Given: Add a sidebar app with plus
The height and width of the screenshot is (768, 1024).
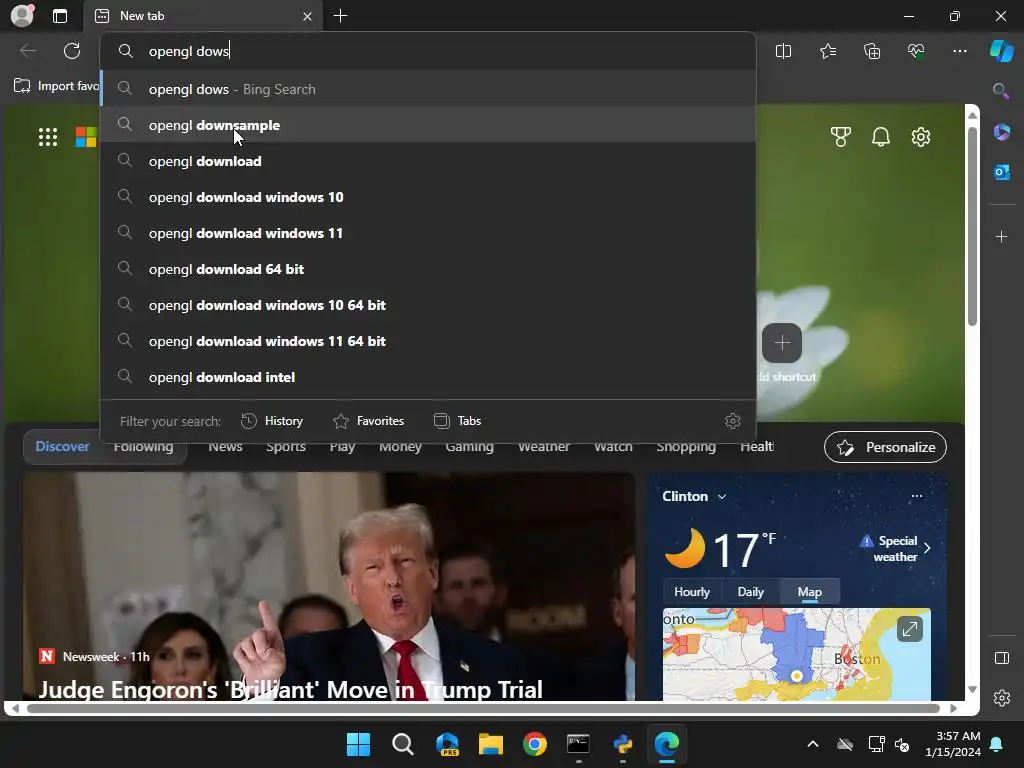Looking at the screenshot, I should pos(1001,236).
